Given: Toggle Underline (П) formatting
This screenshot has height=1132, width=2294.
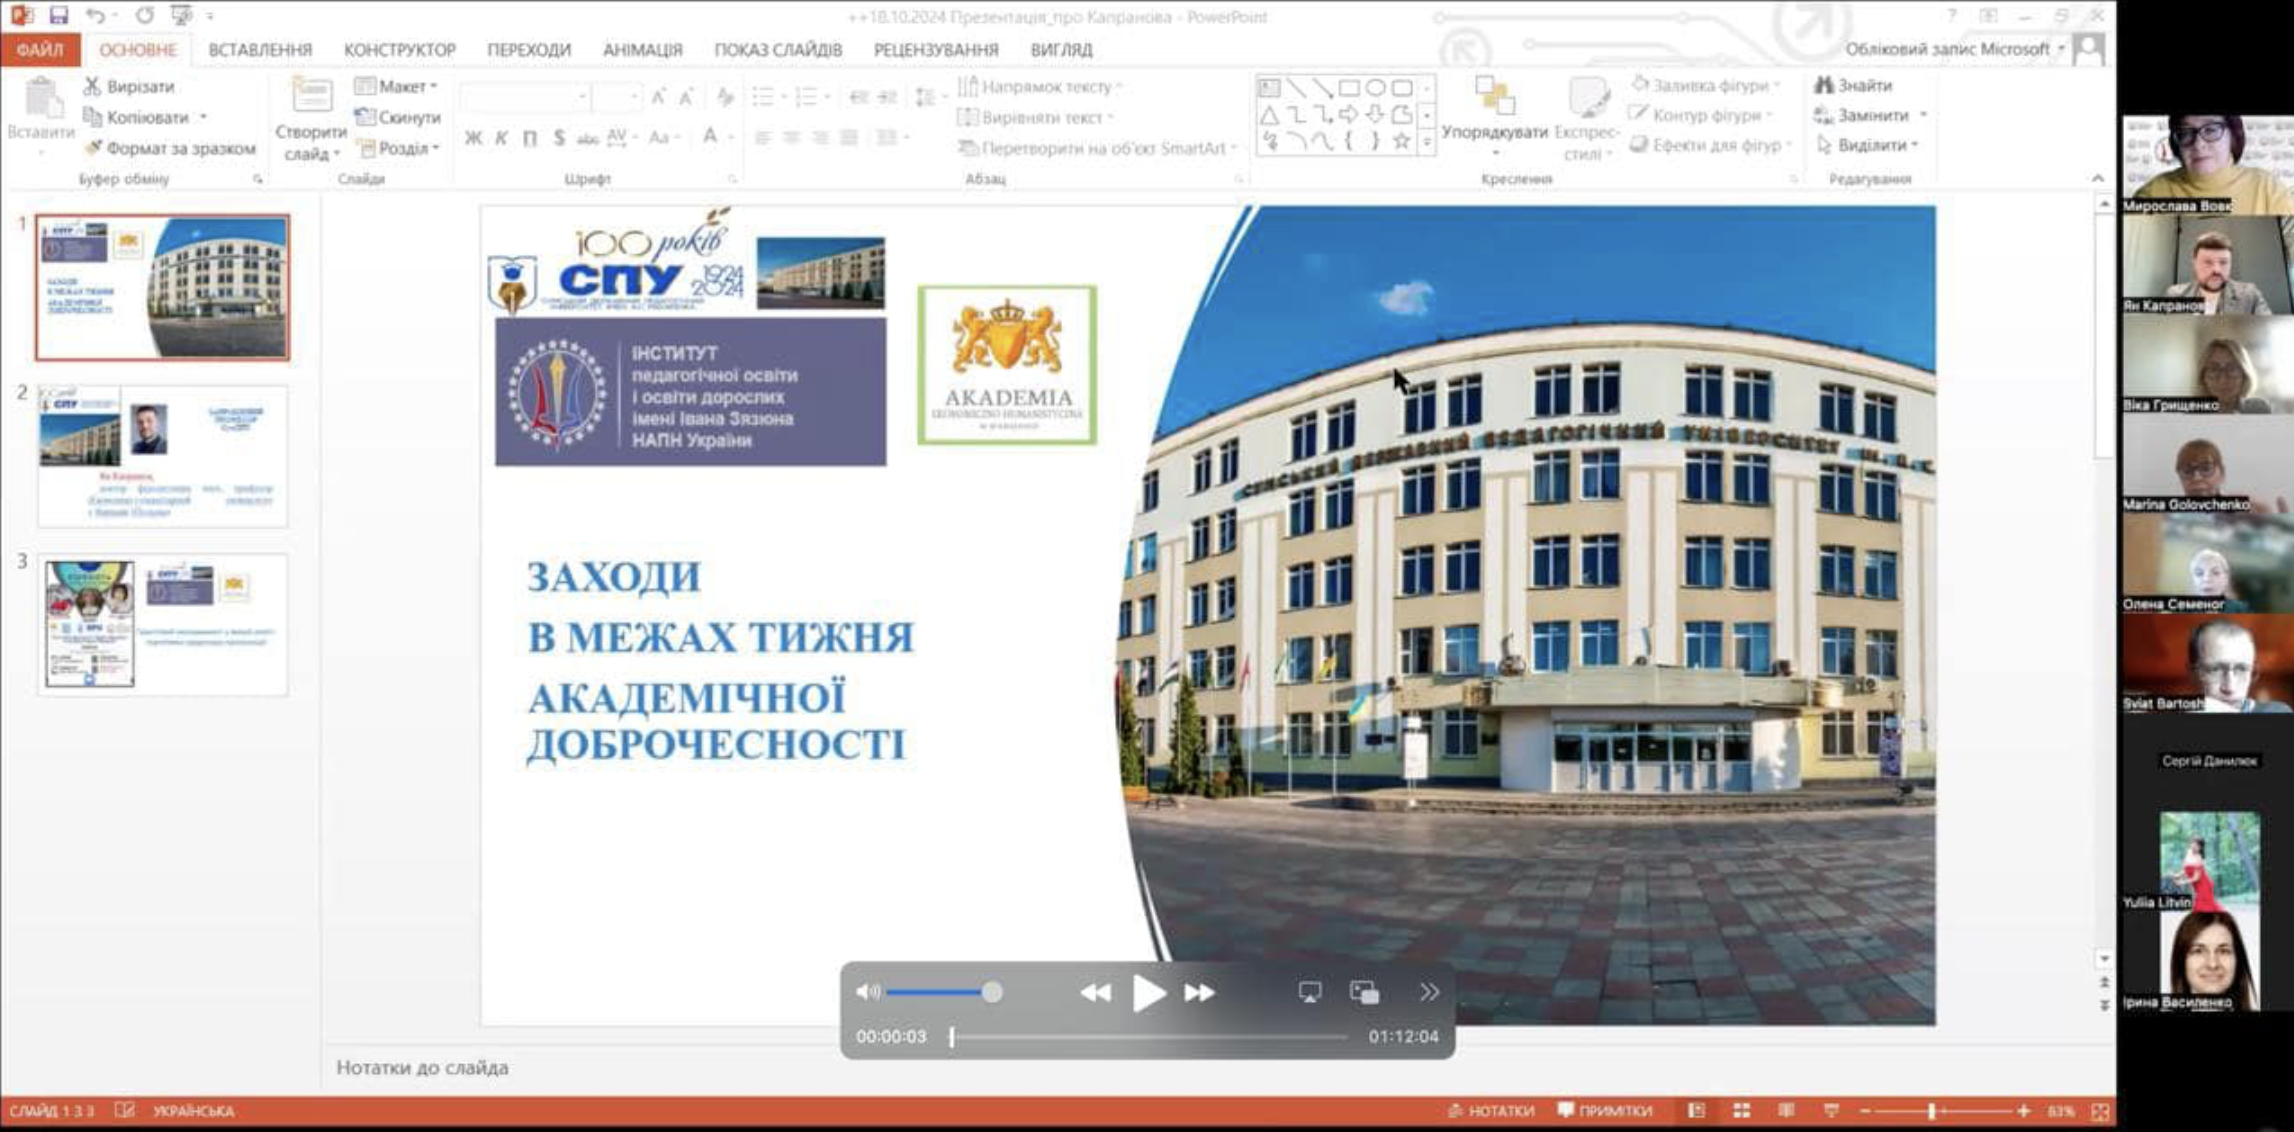Looking at the screenshot, I should 530,138.
